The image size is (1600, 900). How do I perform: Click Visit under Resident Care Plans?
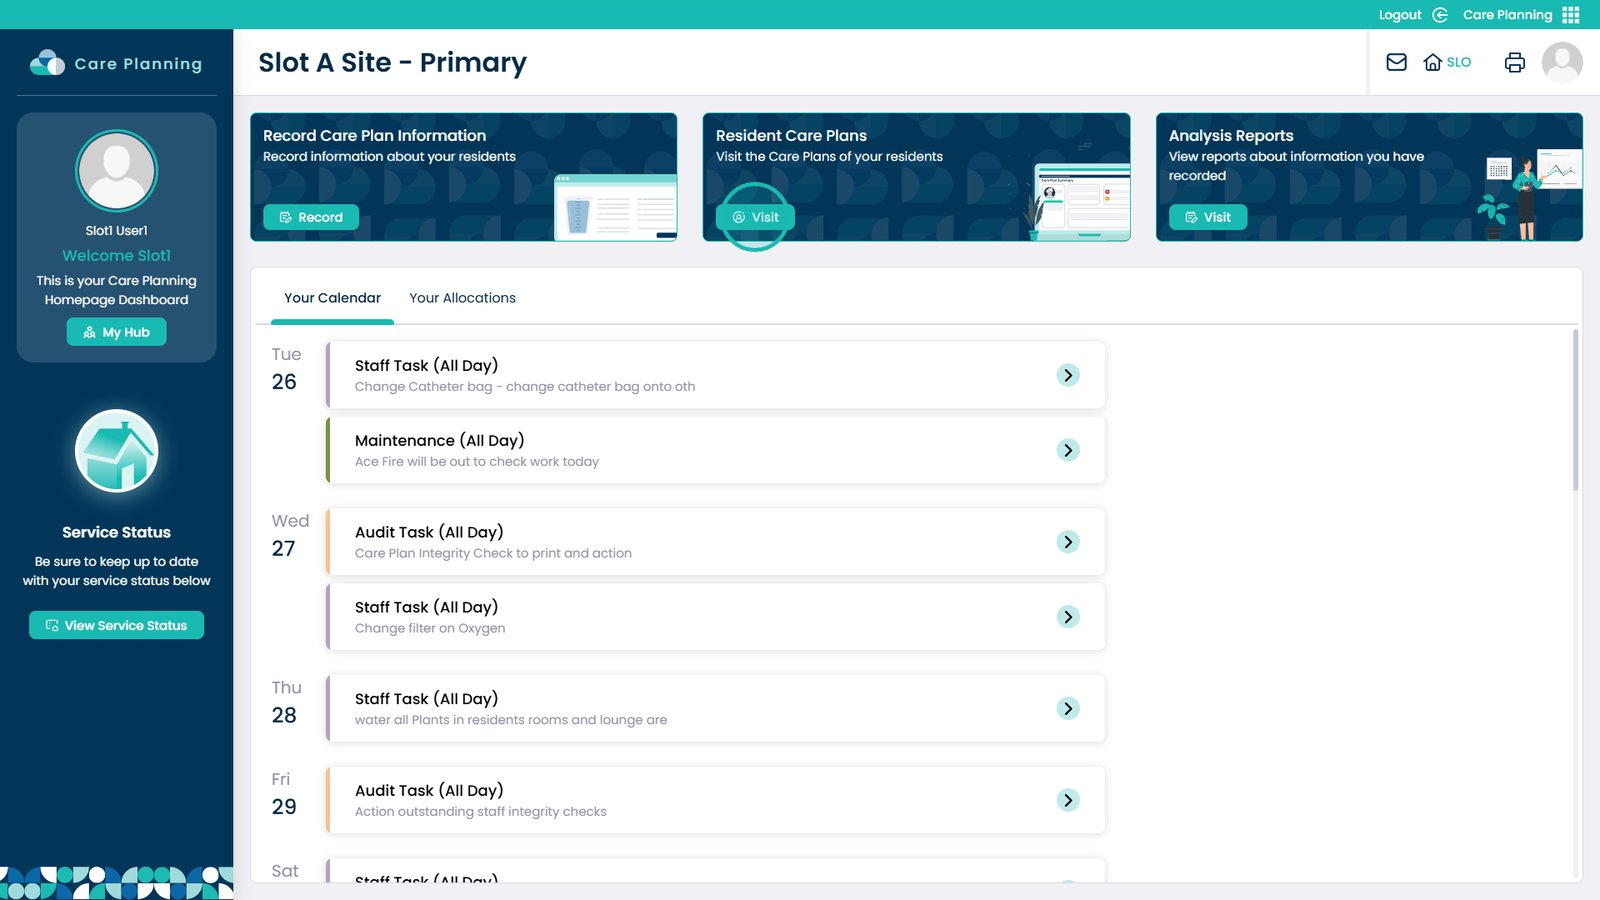755,217
